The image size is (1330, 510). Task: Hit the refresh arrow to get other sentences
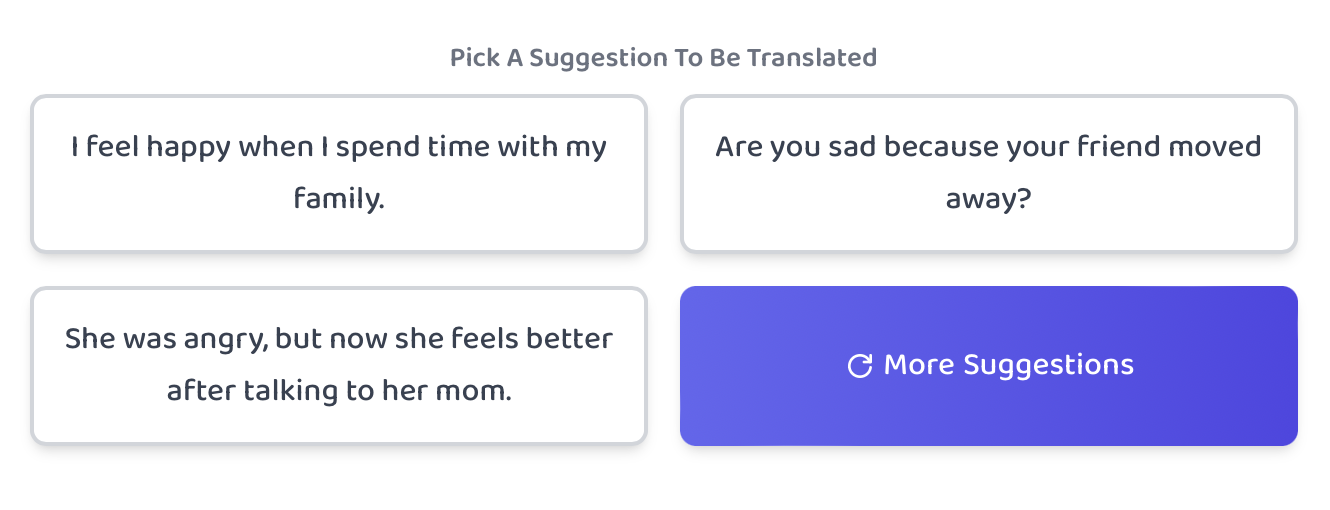point(859,366)
